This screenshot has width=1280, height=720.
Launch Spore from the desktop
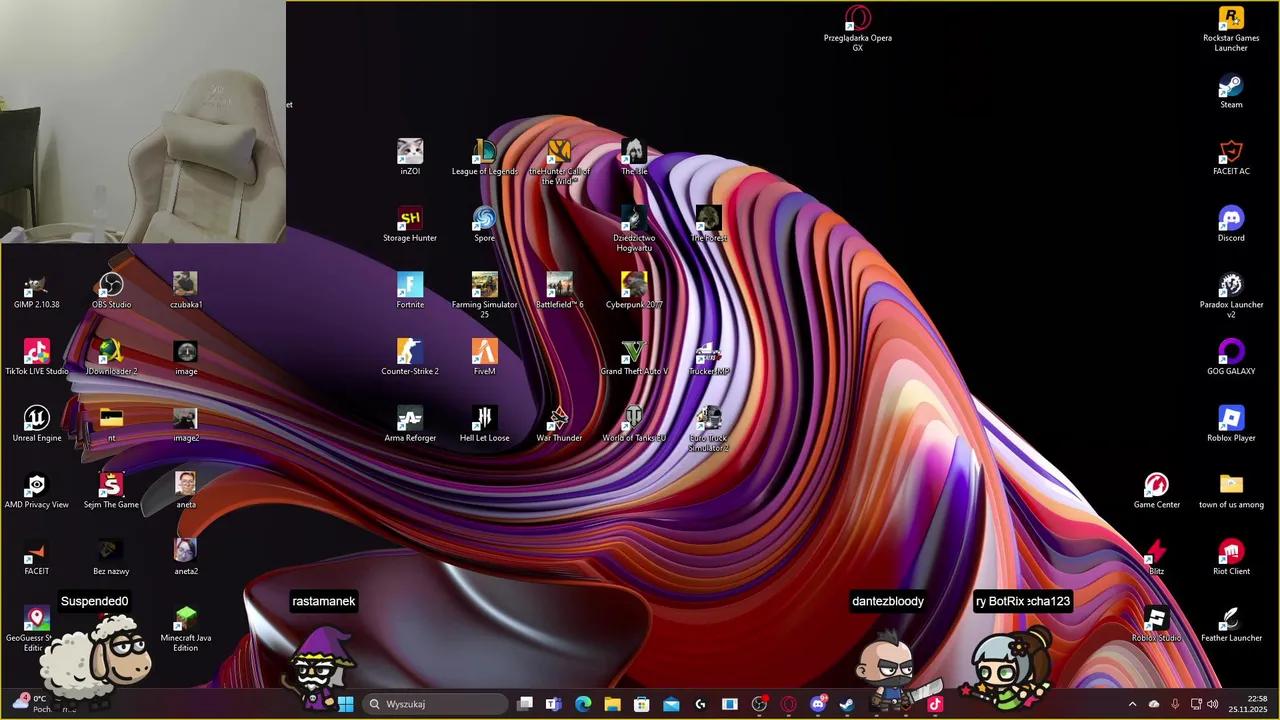pyautogui.click(x=485, y=224)
